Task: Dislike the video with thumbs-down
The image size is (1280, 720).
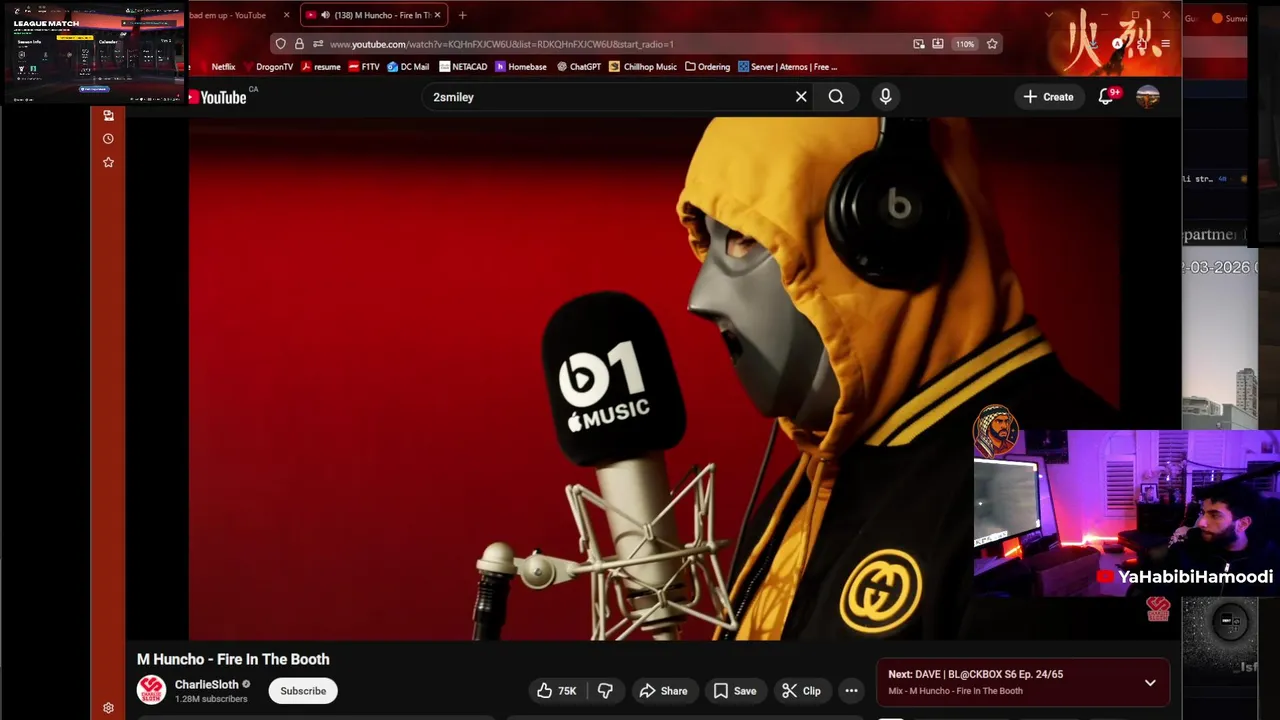Action: click(605, 691)
